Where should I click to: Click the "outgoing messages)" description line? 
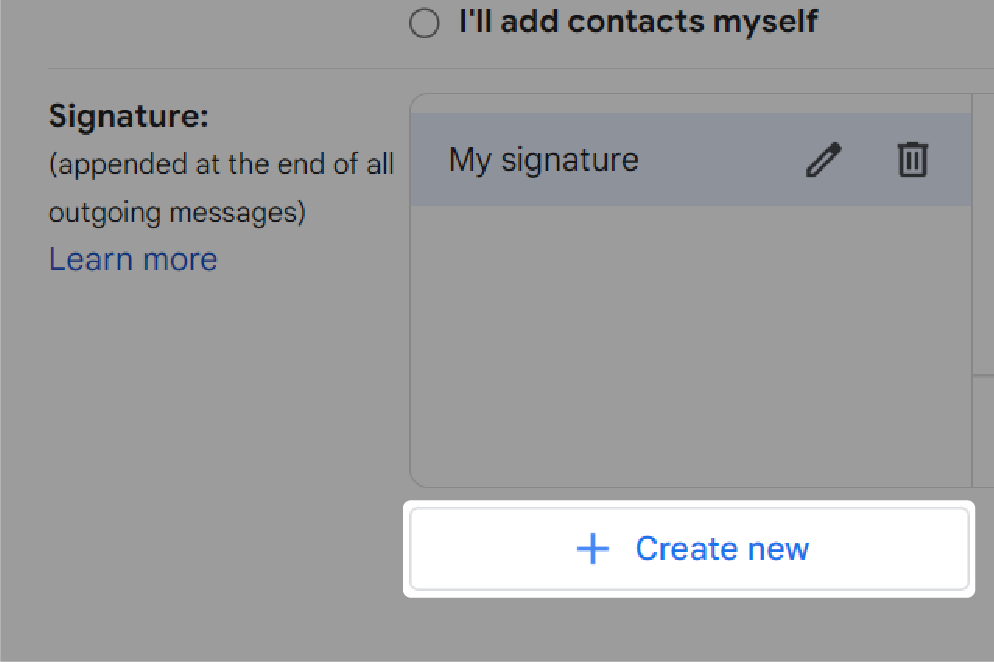pos(178,213)
